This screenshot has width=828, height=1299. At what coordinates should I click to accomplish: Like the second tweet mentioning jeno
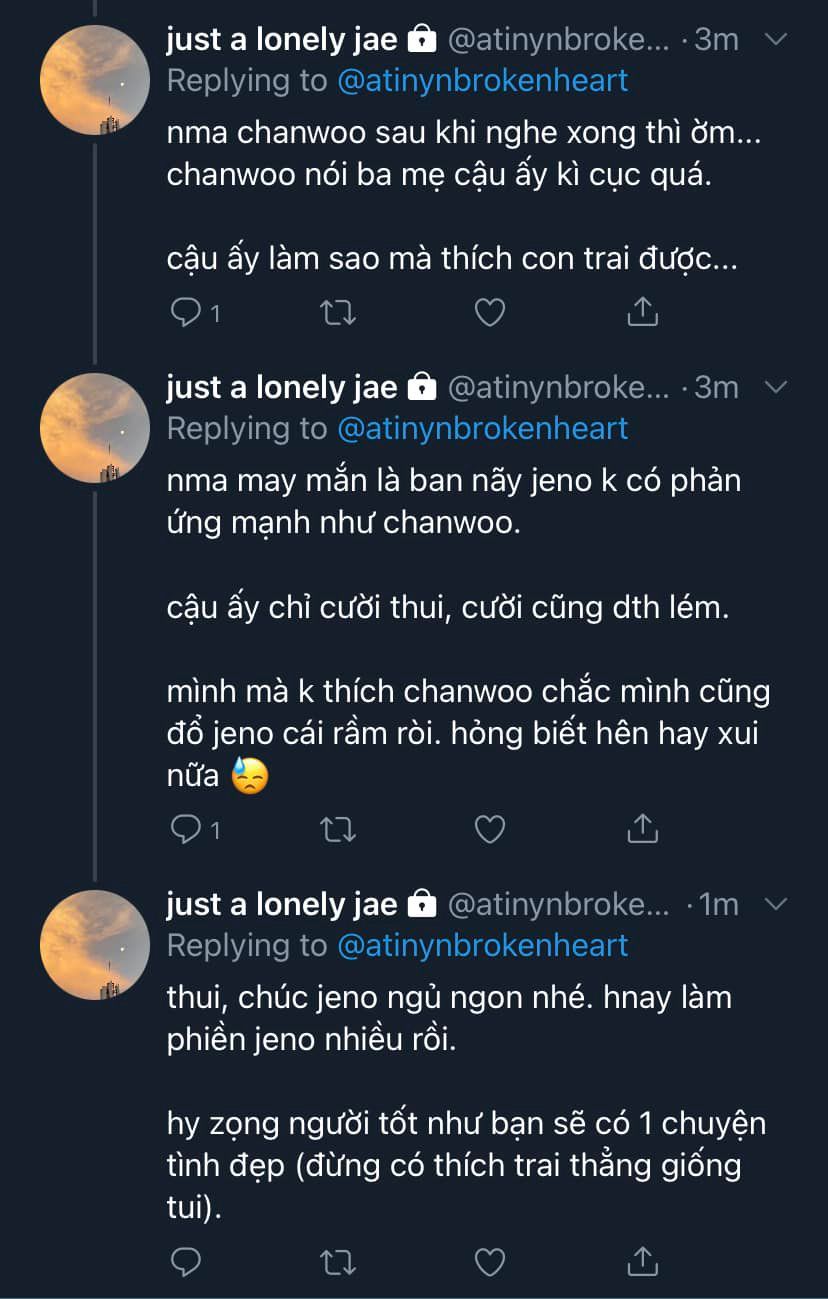[489, 829]
